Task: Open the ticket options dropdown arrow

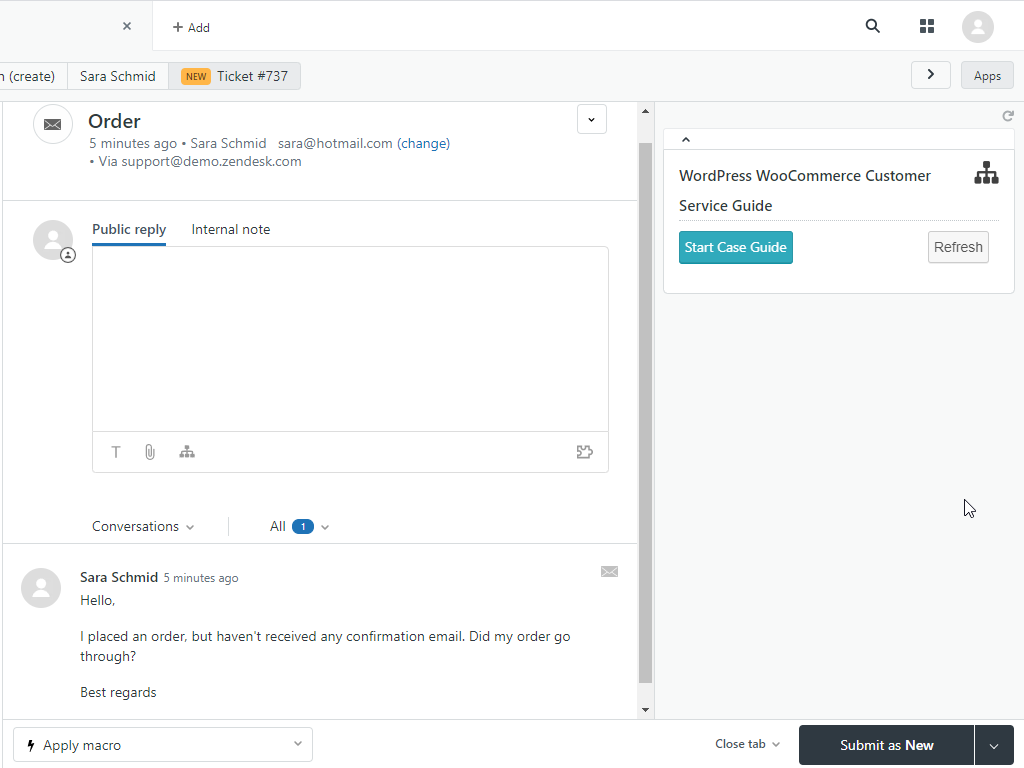Action: (592, 119)
